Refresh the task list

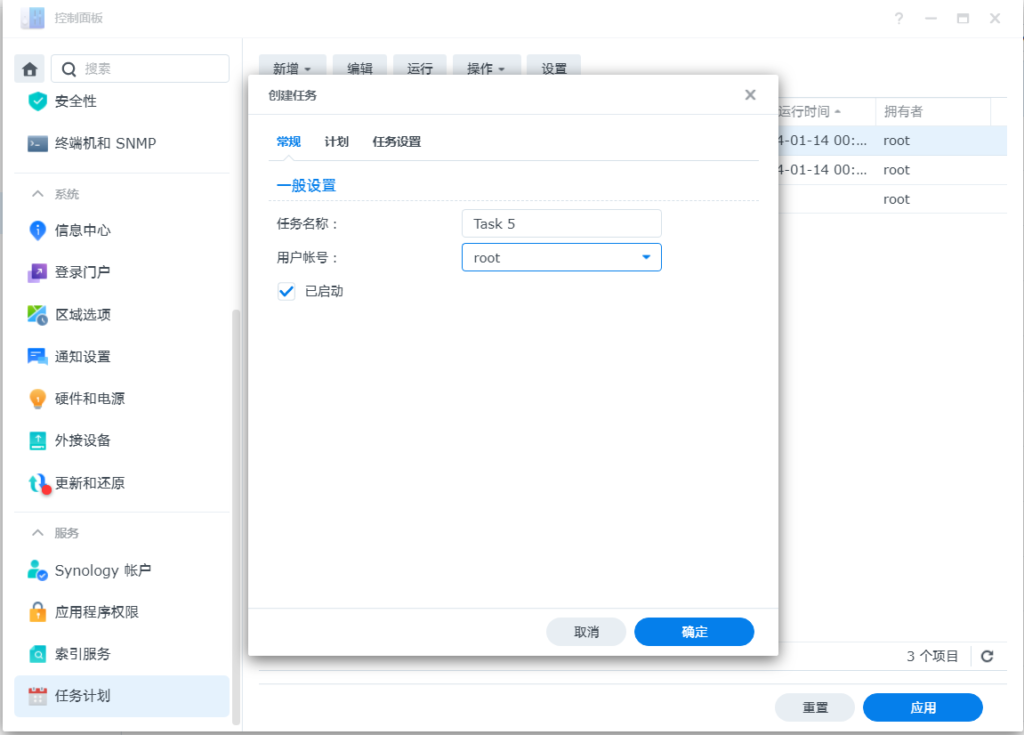click(x=987, y=656)
